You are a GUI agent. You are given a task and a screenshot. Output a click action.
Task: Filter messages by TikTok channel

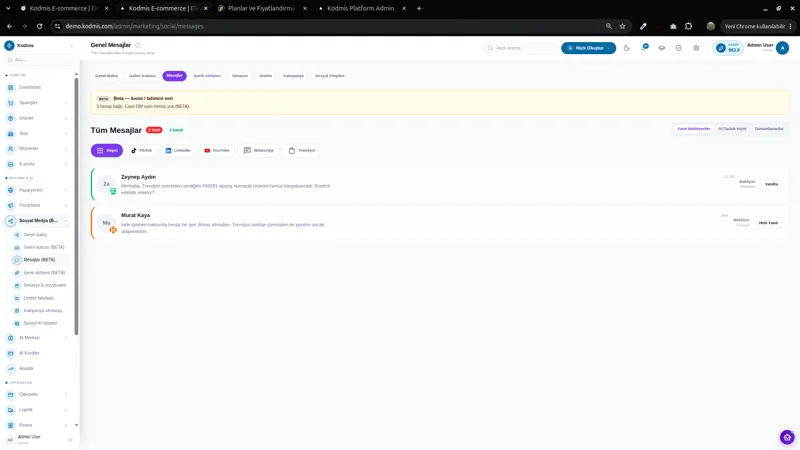tap(141, 151)
